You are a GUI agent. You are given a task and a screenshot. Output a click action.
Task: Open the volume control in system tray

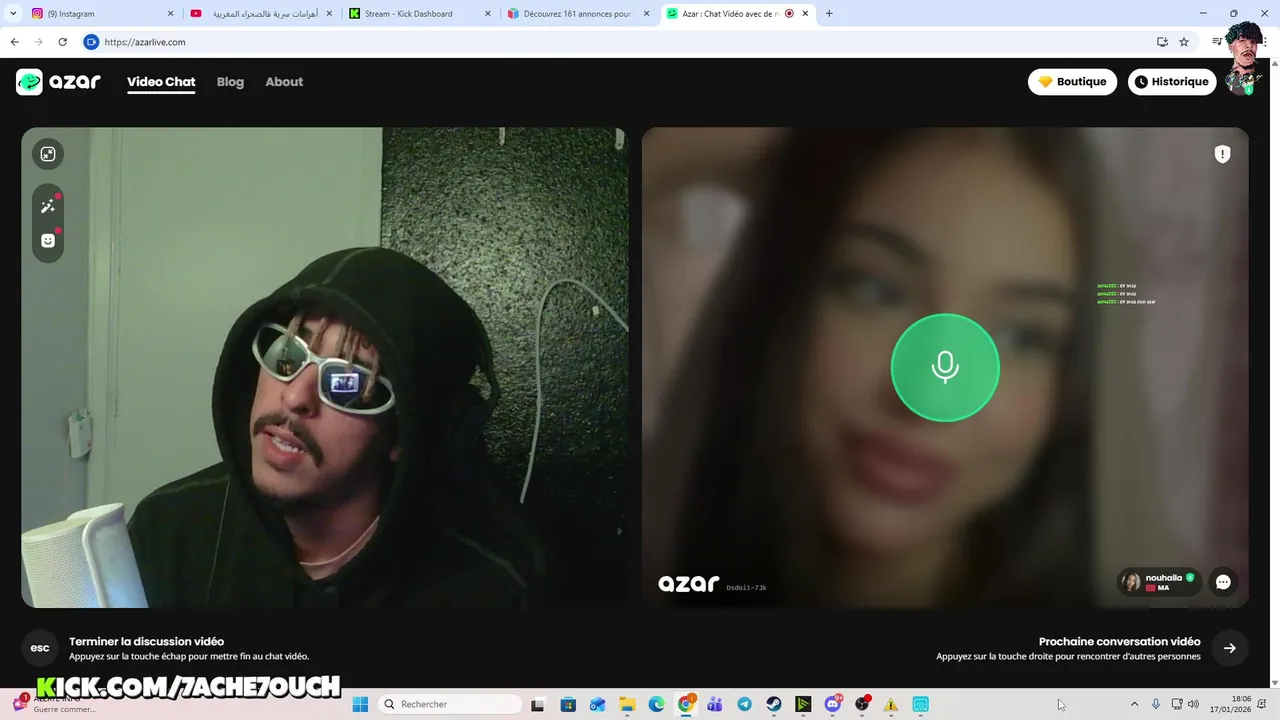(x=1193, y=704)
